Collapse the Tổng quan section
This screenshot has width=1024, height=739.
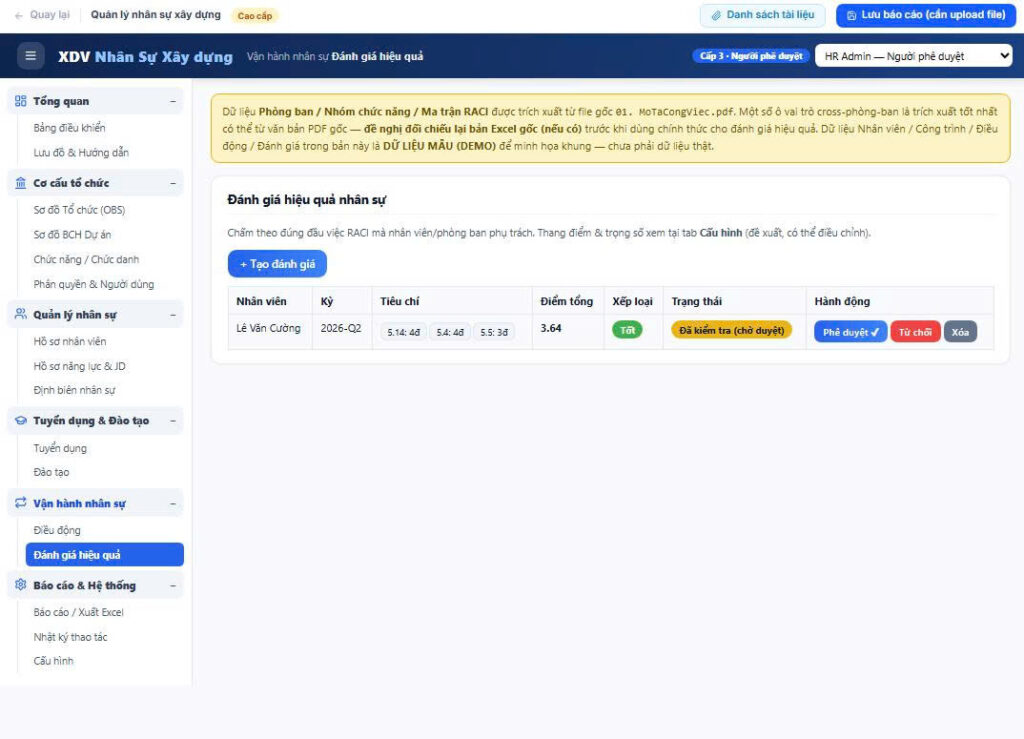point(173,101)
